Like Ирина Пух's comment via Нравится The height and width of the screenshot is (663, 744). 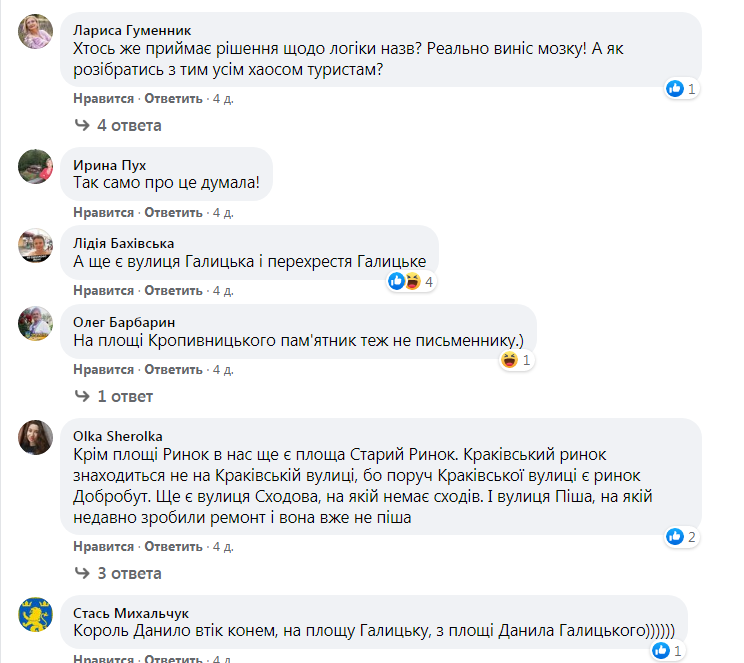103,213
